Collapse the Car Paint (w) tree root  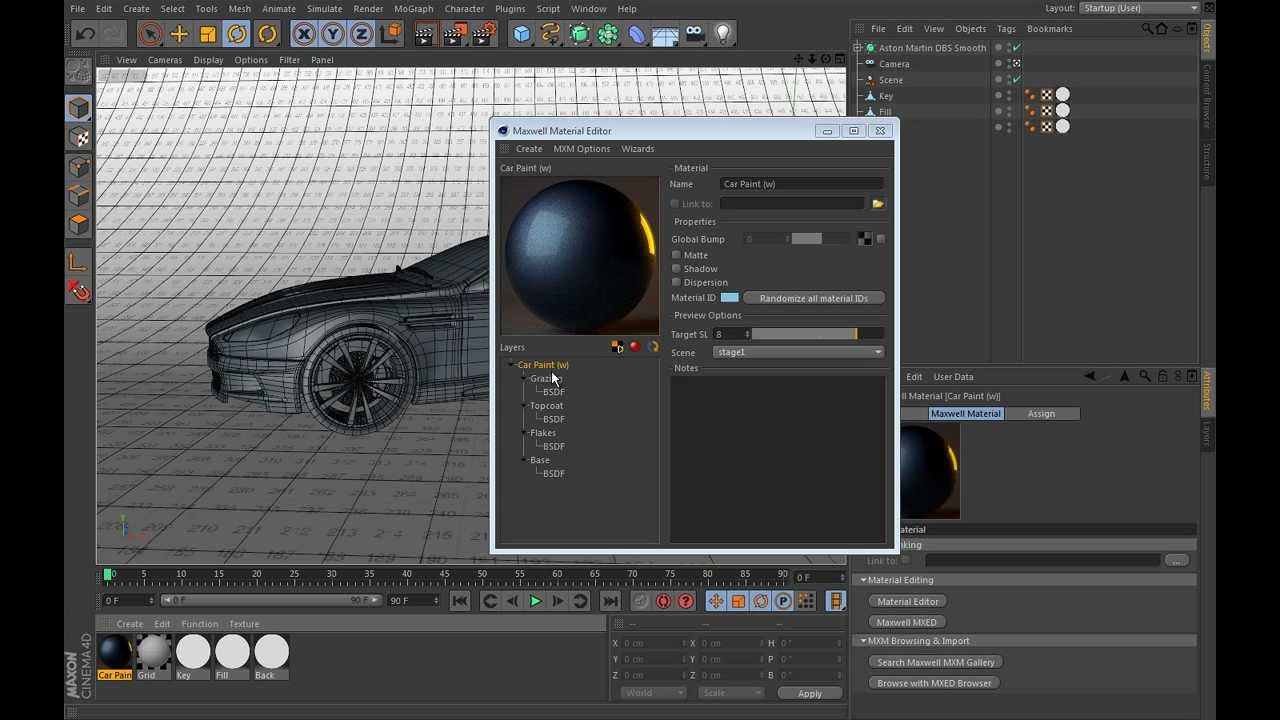tap(511, 365)
